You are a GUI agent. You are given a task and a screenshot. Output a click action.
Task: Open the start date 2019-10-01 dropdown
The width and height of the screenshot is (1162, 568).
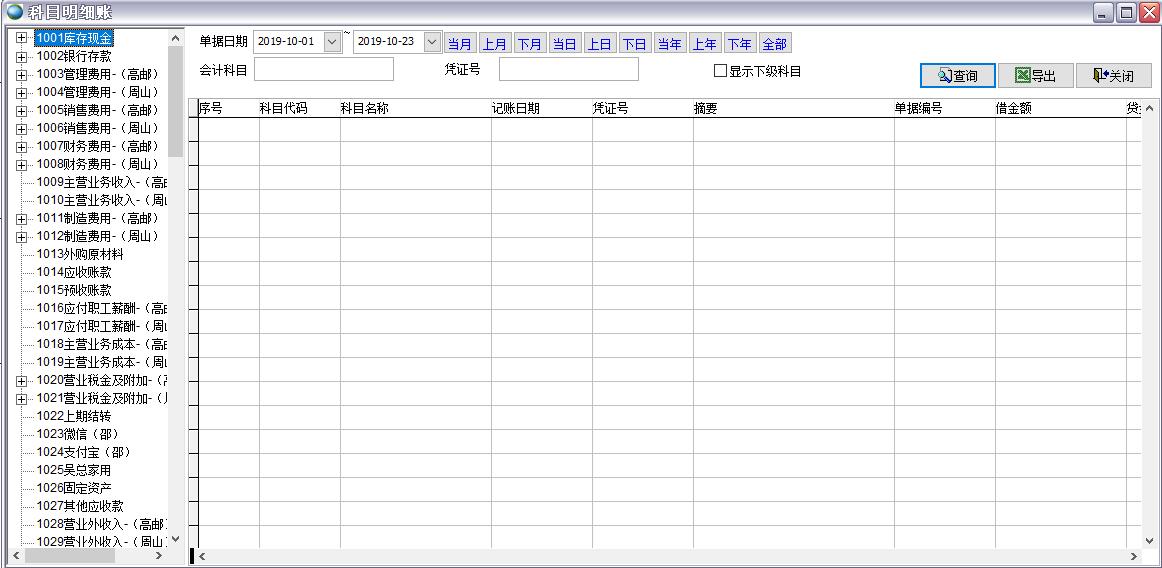pos(332,42)
